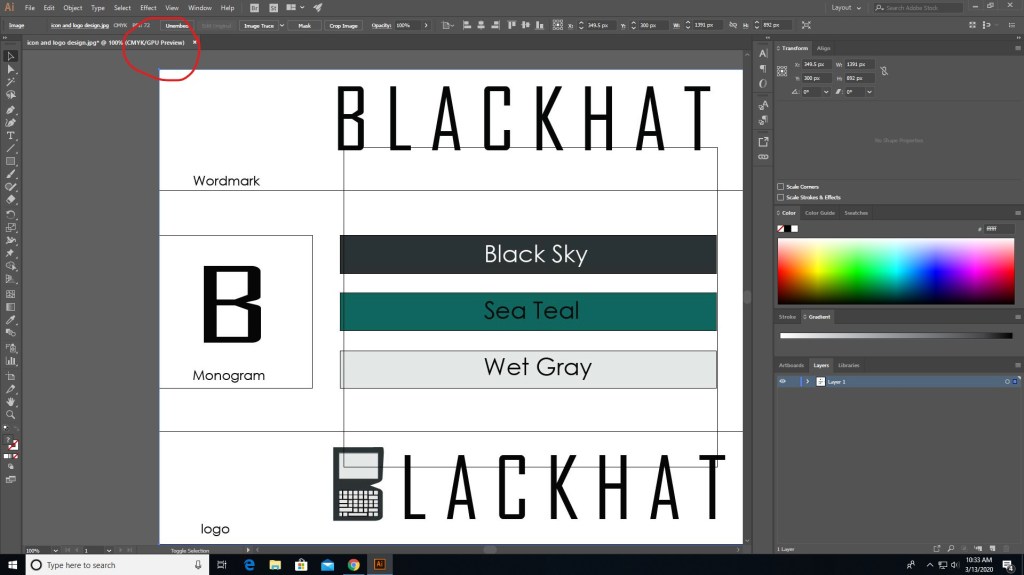Click the Adobe Stock (St) icon
The height and width of the screenshot is (575, 1024).
(x=274, y=8)
